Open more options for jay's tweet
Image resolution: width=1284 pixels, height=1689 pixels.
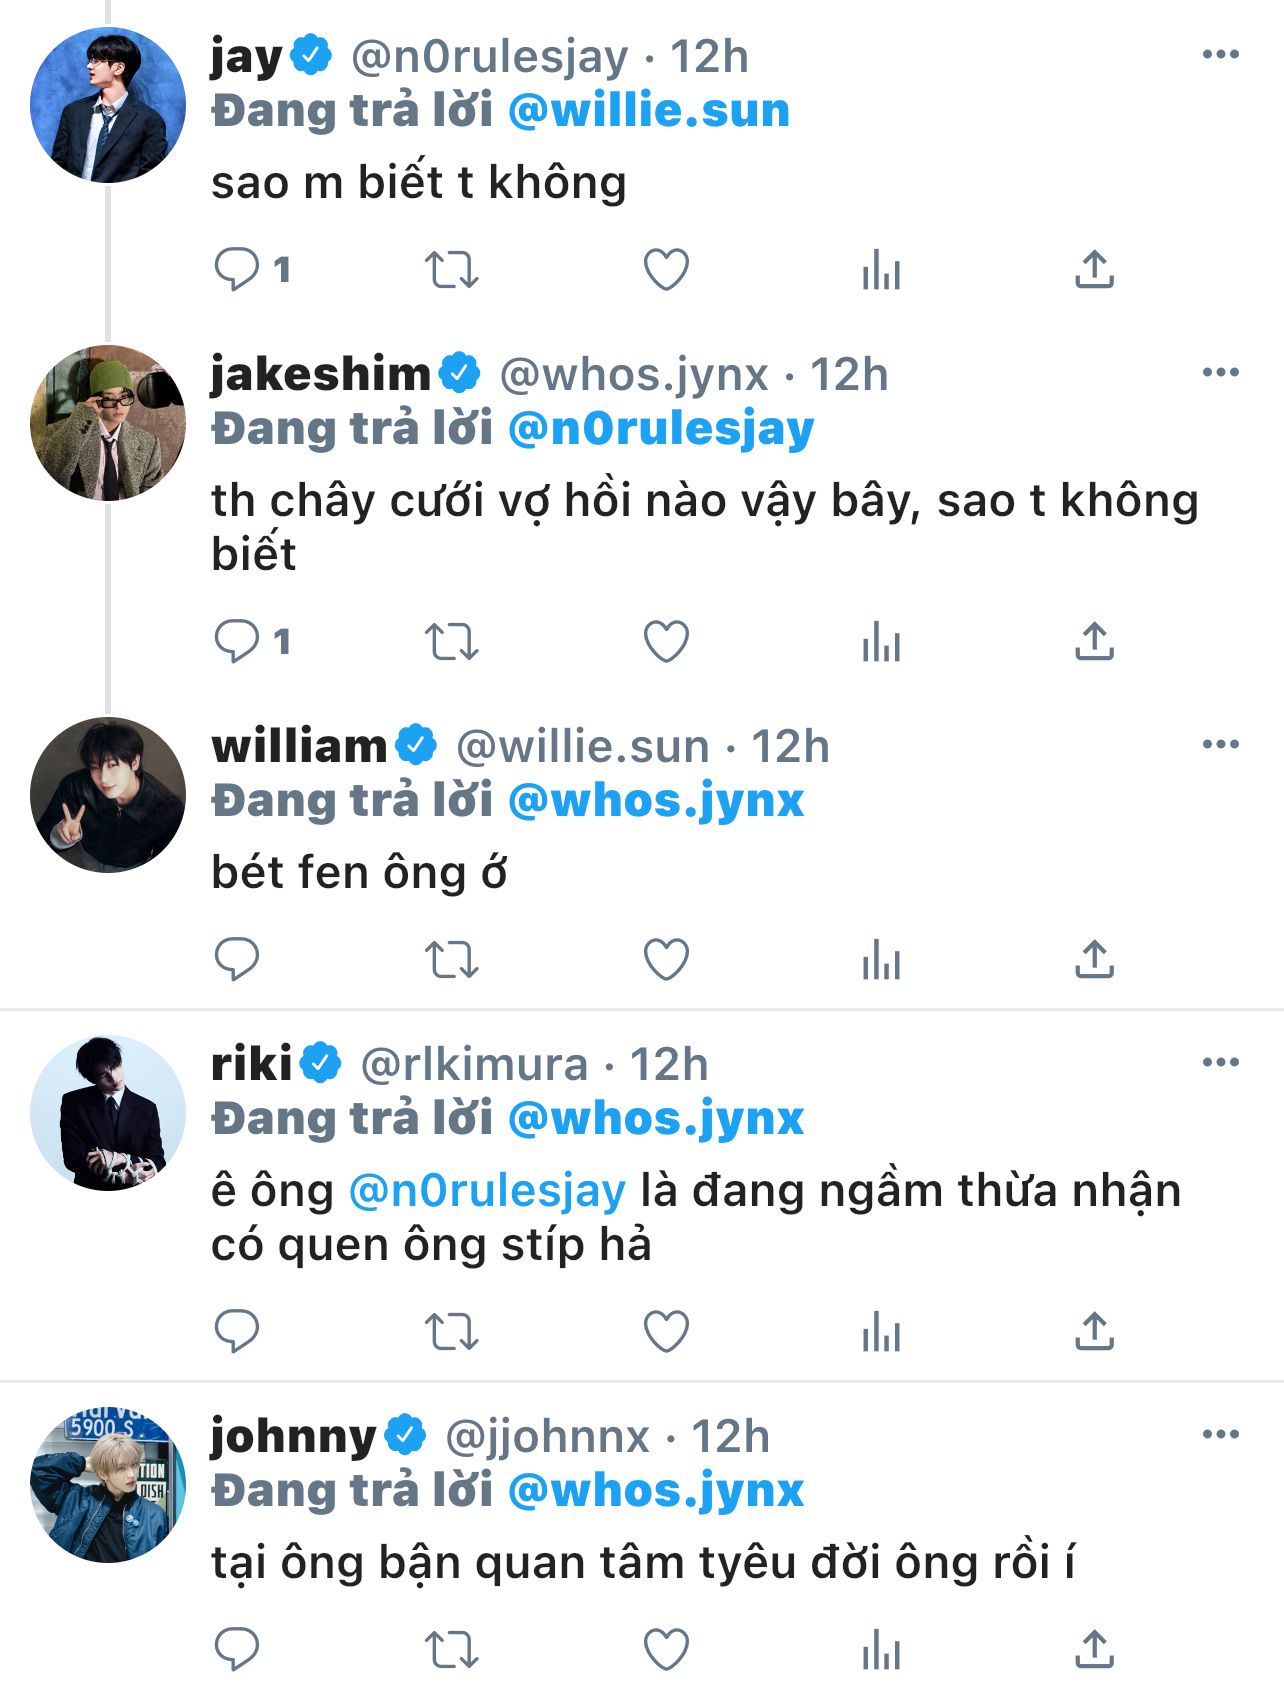(x=1220, y=55)
